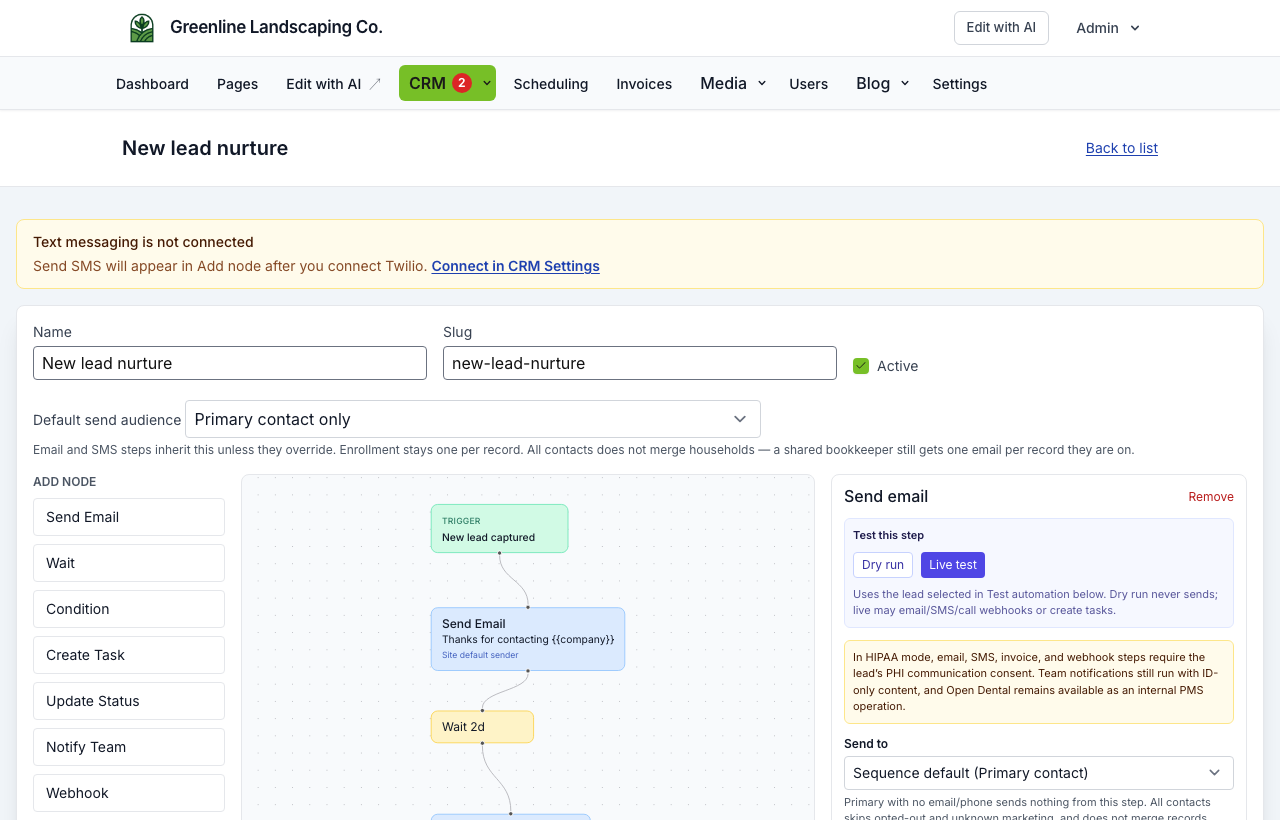The image size is (1280, 820).
Task: Open Scheduling in the nav bar
Action: [551, 84]
